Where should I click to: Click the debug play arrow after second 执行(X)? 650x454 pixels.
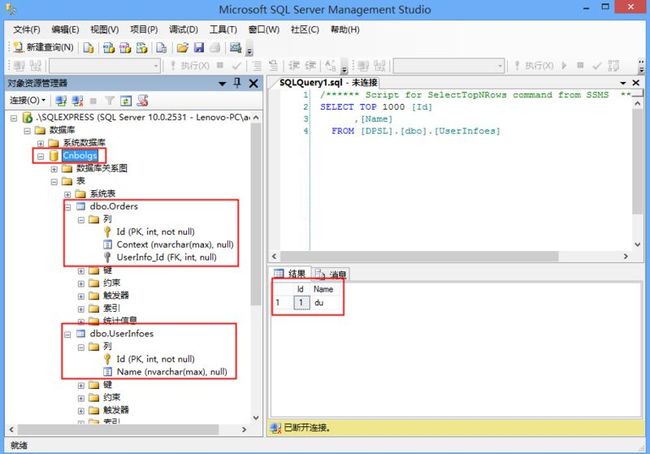point(564,66)
